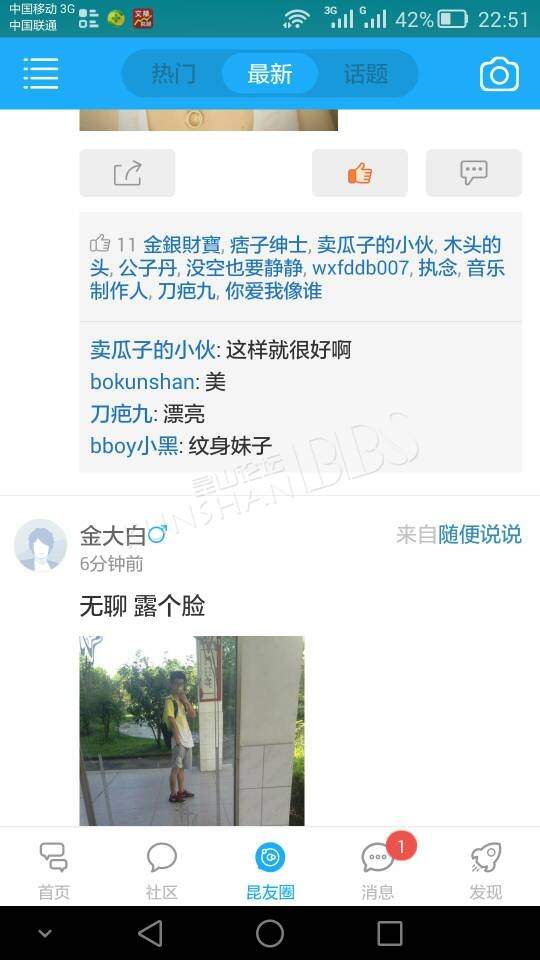Go to 首页 in bottom navigation

click(54, 870)
